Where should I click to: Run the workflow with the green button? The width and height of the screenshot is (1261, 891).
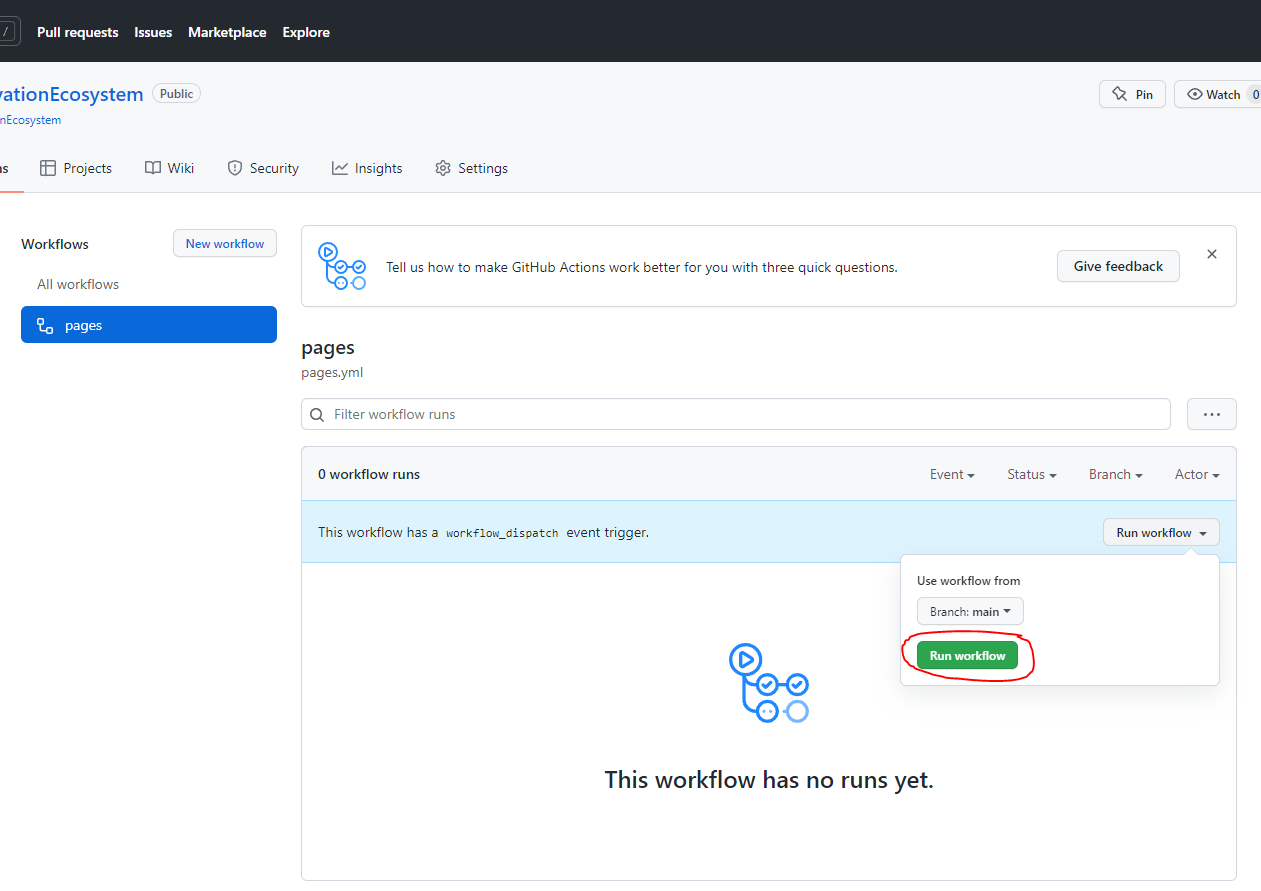click(966, 655)
